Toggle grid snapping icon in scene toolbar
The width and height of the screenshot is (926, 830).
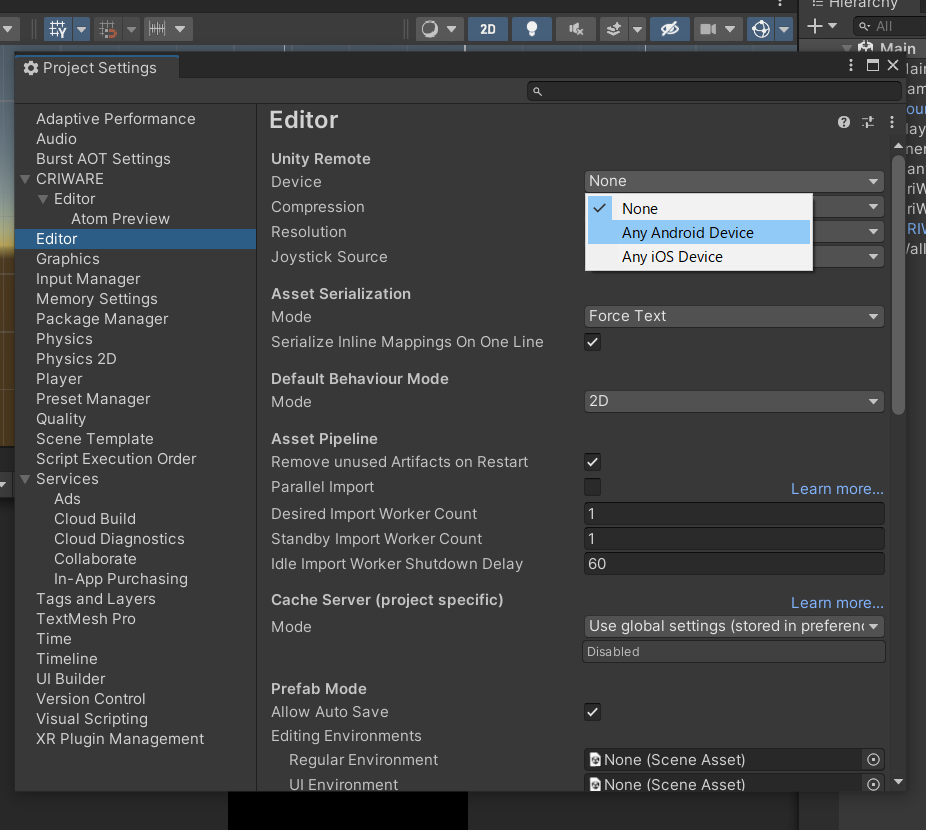click(x=58, y=29)
